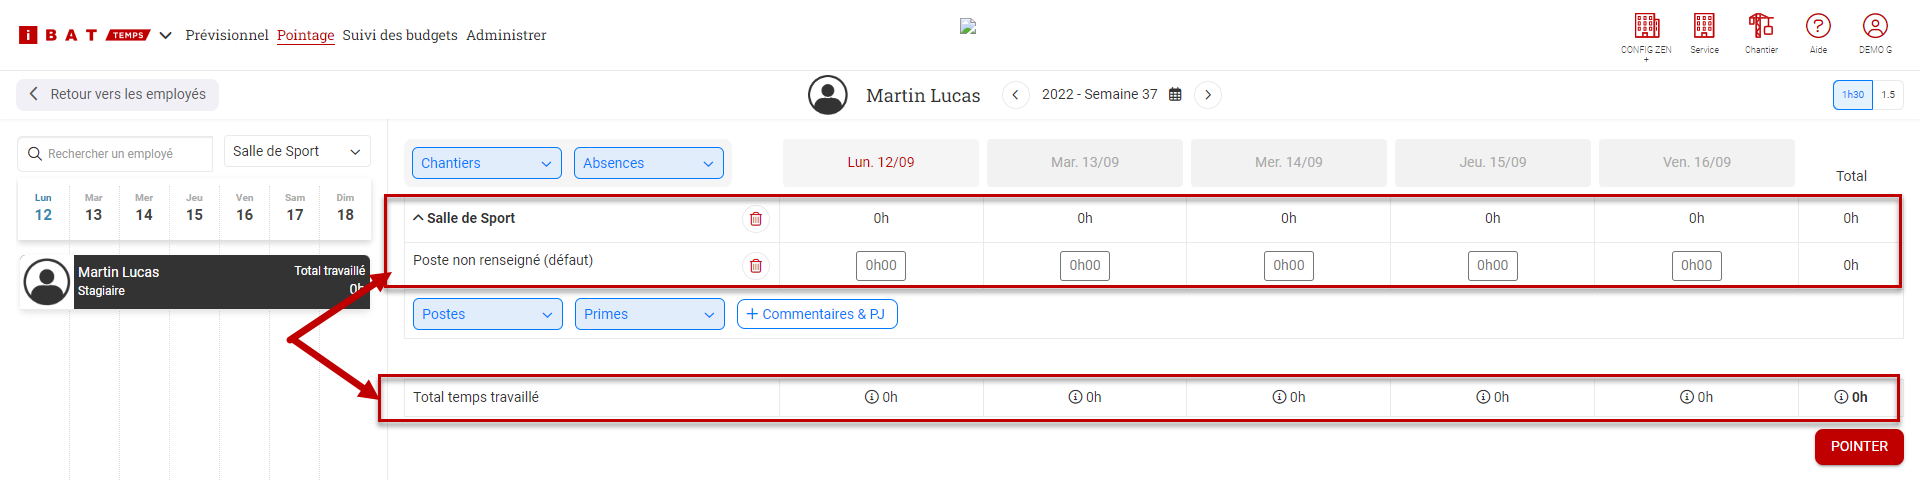Open the Suivi des budgets menu
The image size is (1920, 480).
click(400, 35)
